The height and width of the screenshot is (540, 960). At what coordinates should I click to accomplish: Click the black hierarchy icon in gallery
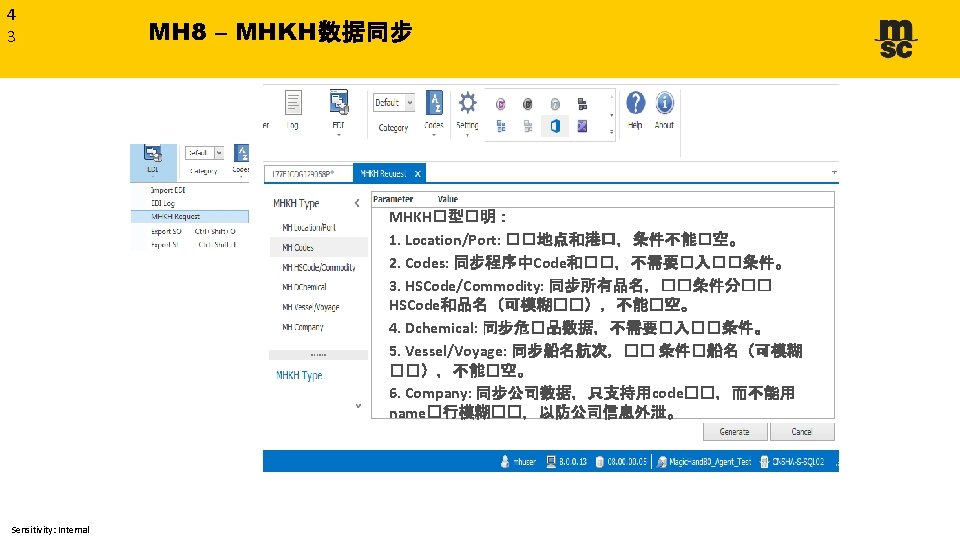tap(582, 104)
